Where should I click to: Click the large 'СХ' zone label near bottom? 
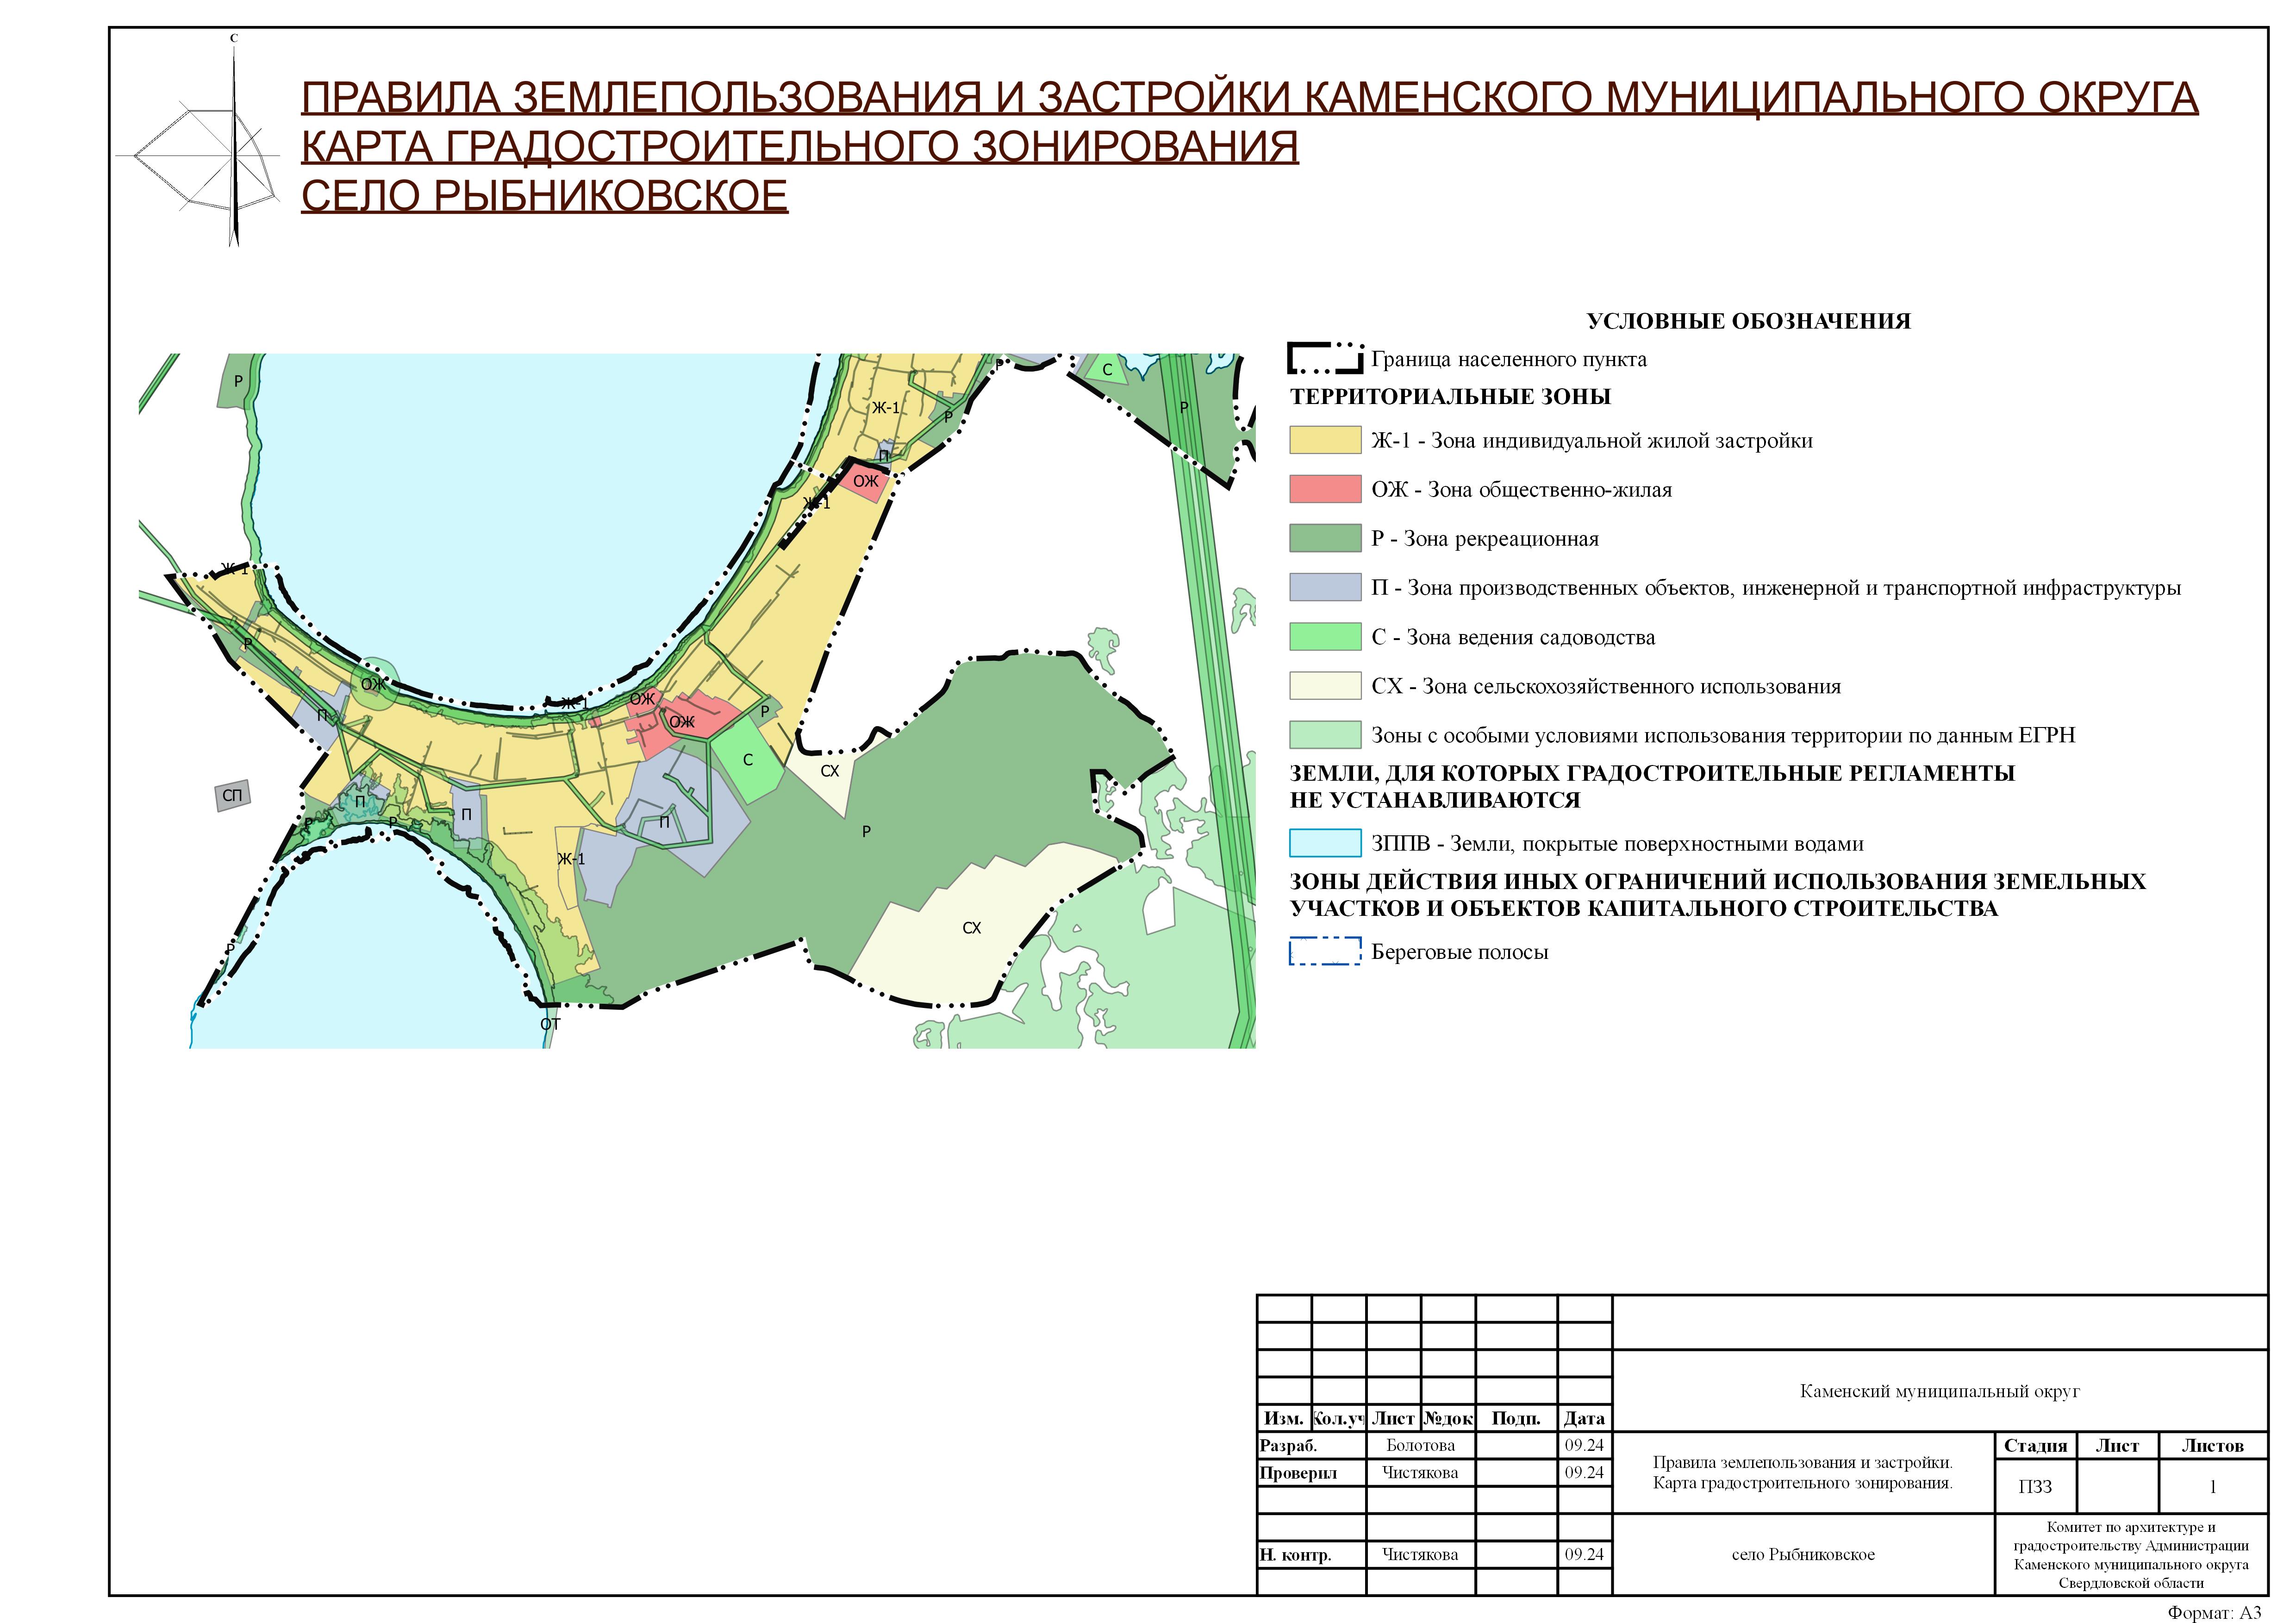point(971,928)
